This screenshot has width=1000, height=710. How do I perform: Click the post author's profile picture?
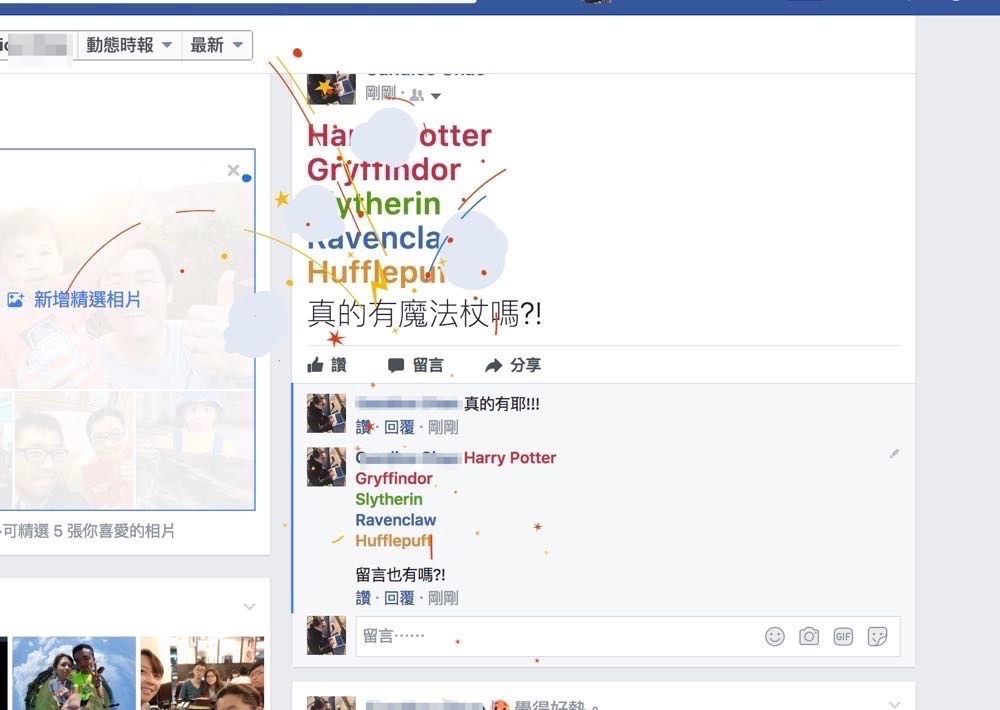[x=331, y=88]
